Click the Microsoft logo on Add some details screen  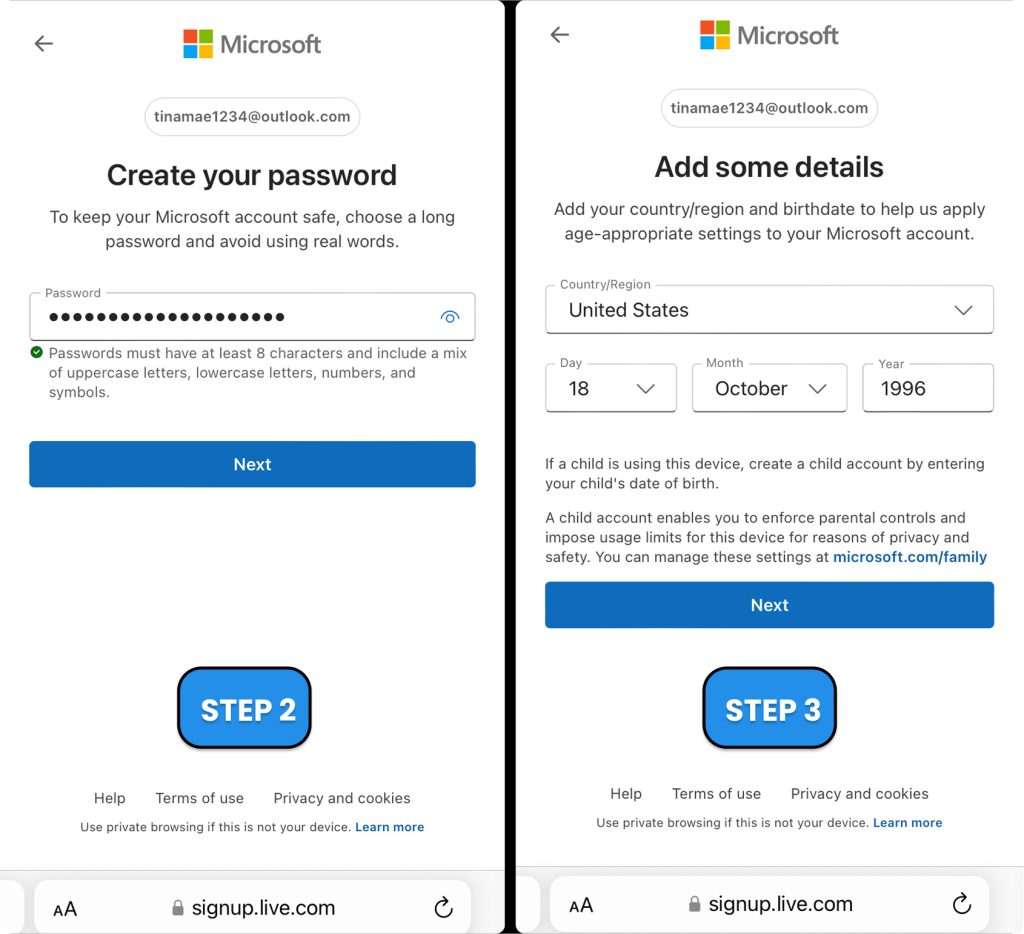pos(769,35)
